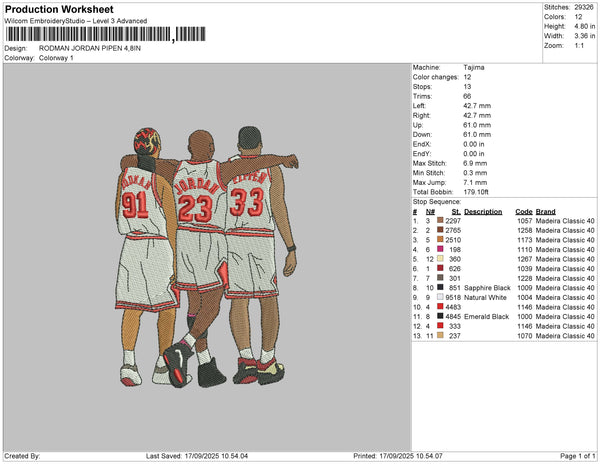Select the red swatch for thread 4483
Screen dimensions: 600x464
pyautogui.click(x=440, y=306)
